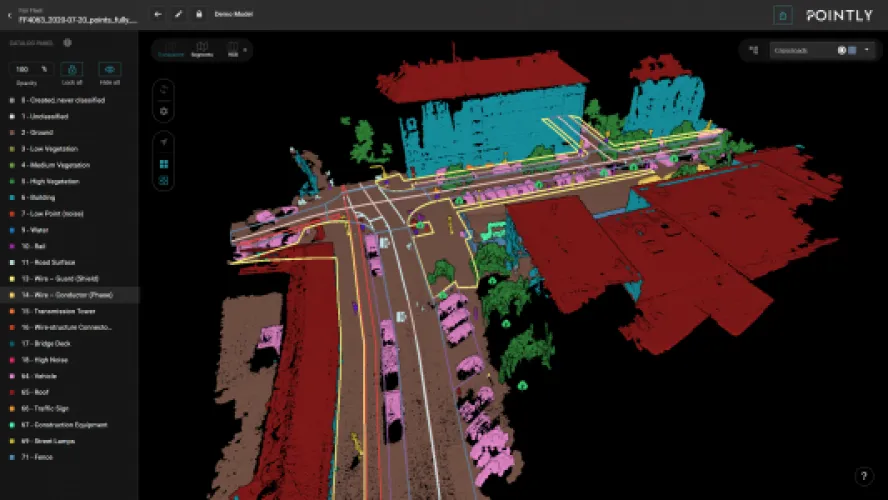
Task: Expand the arrow next to the third tool tab
Action: pyautogui.click(x=245, y=48)
